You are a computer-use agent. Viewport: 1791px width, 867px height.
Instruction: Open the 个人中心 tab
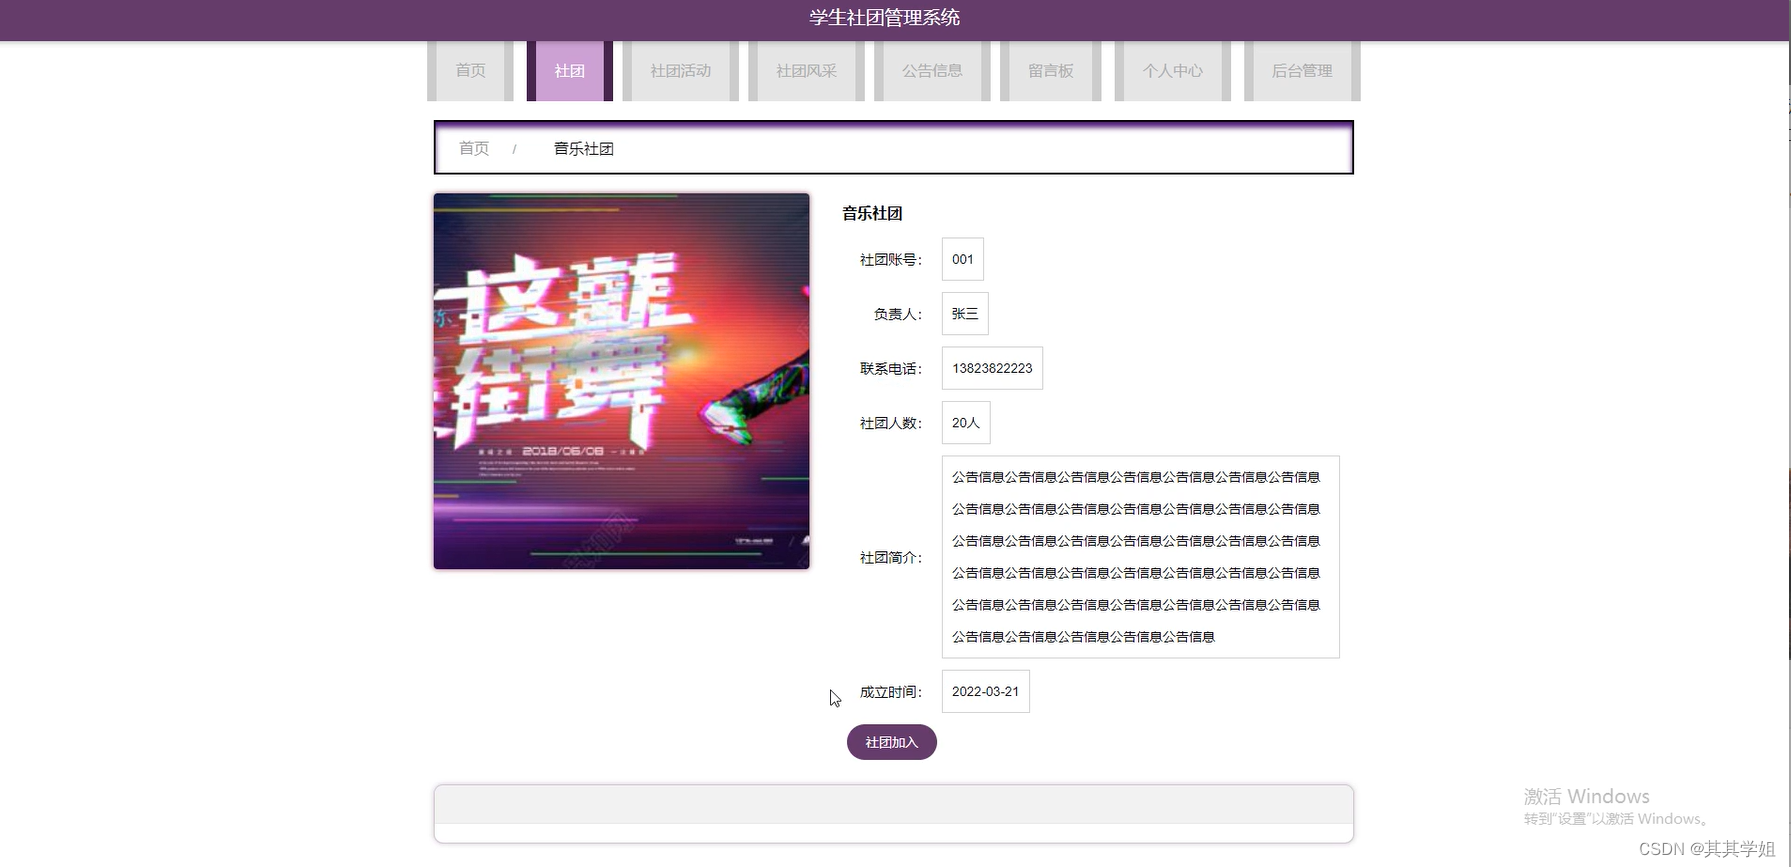point(1173,71)
